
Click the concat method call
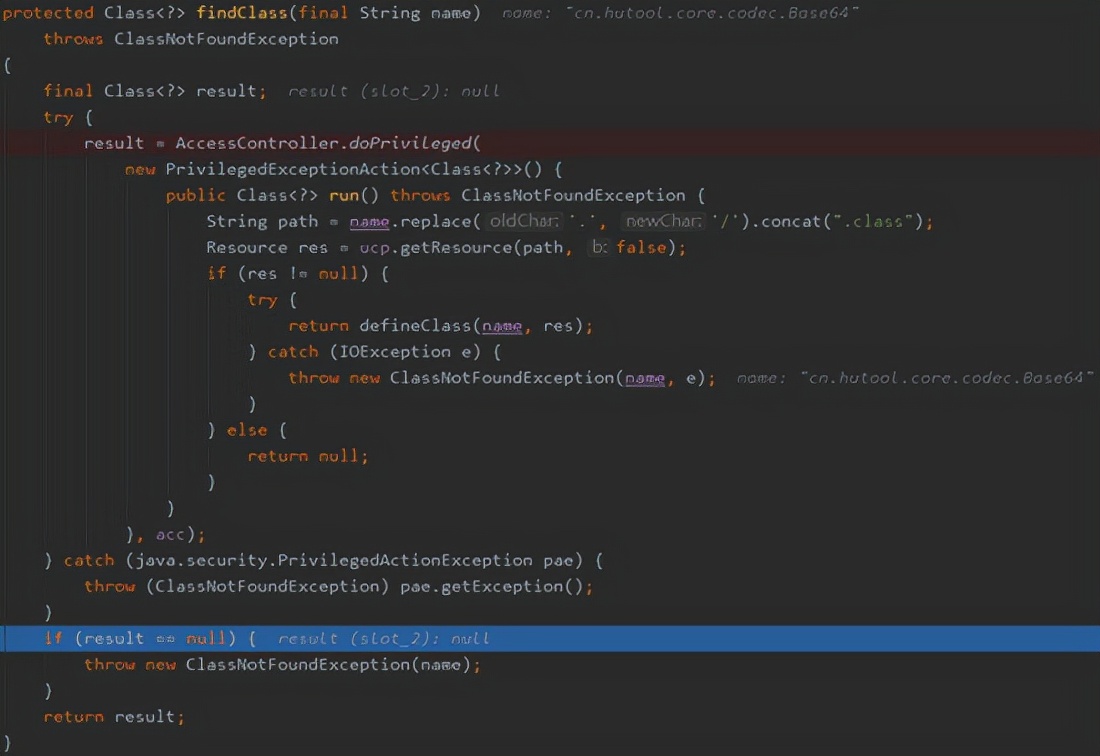click(790, 221)
